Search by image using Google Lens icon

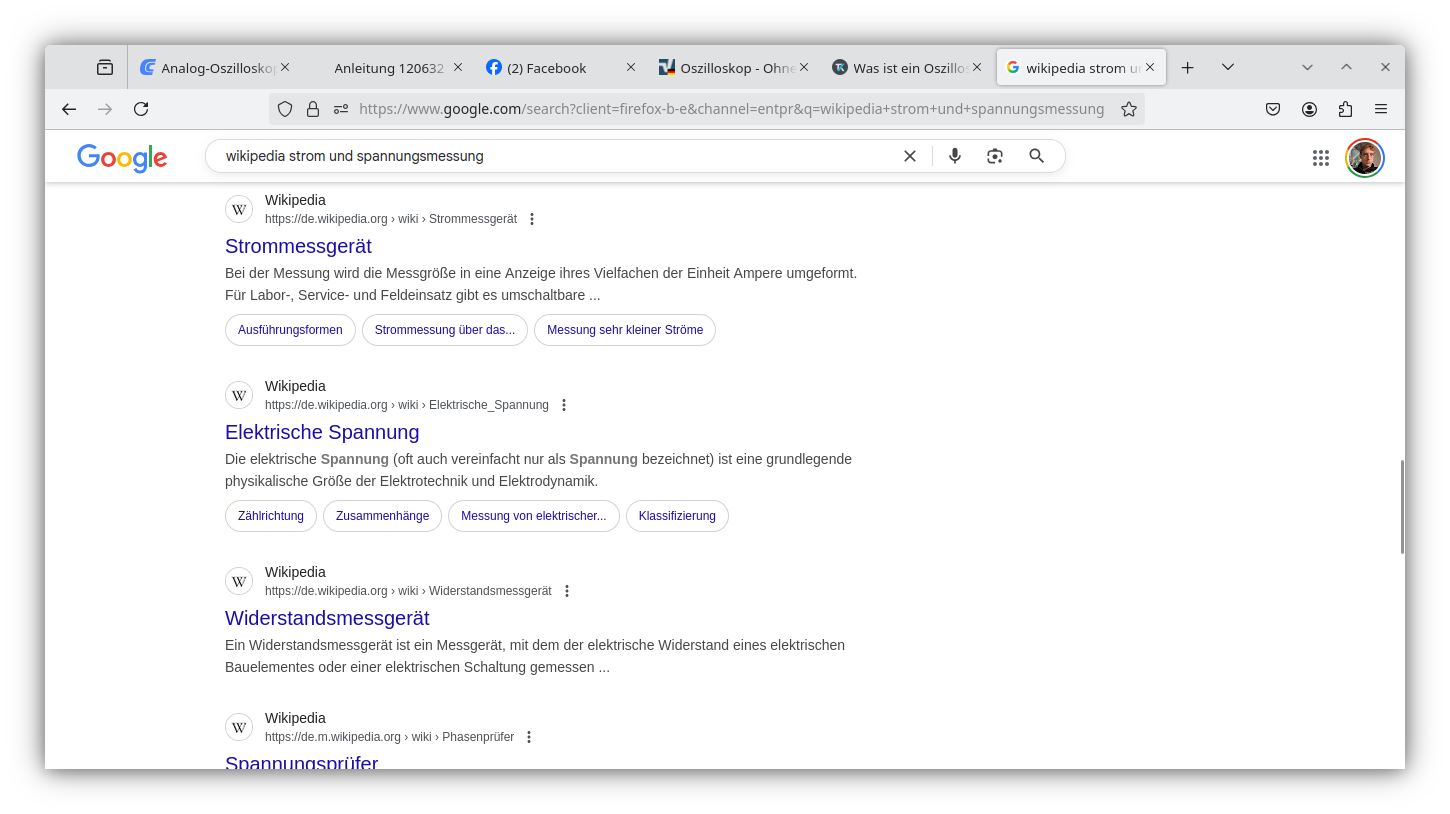point(994,156)
